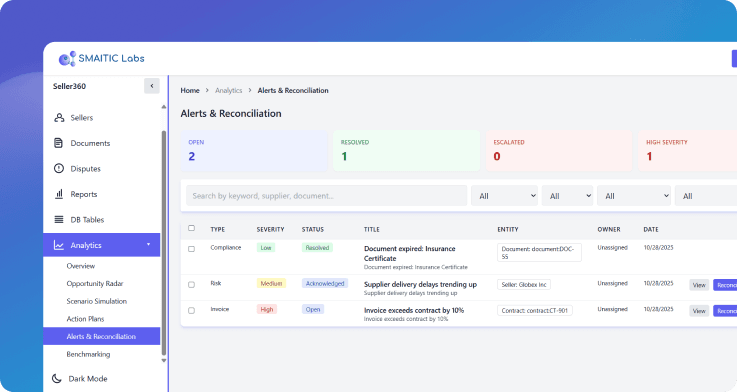
Task: Click the SMAITIC Labs logo icon
Action: click(x=67, y=58)
